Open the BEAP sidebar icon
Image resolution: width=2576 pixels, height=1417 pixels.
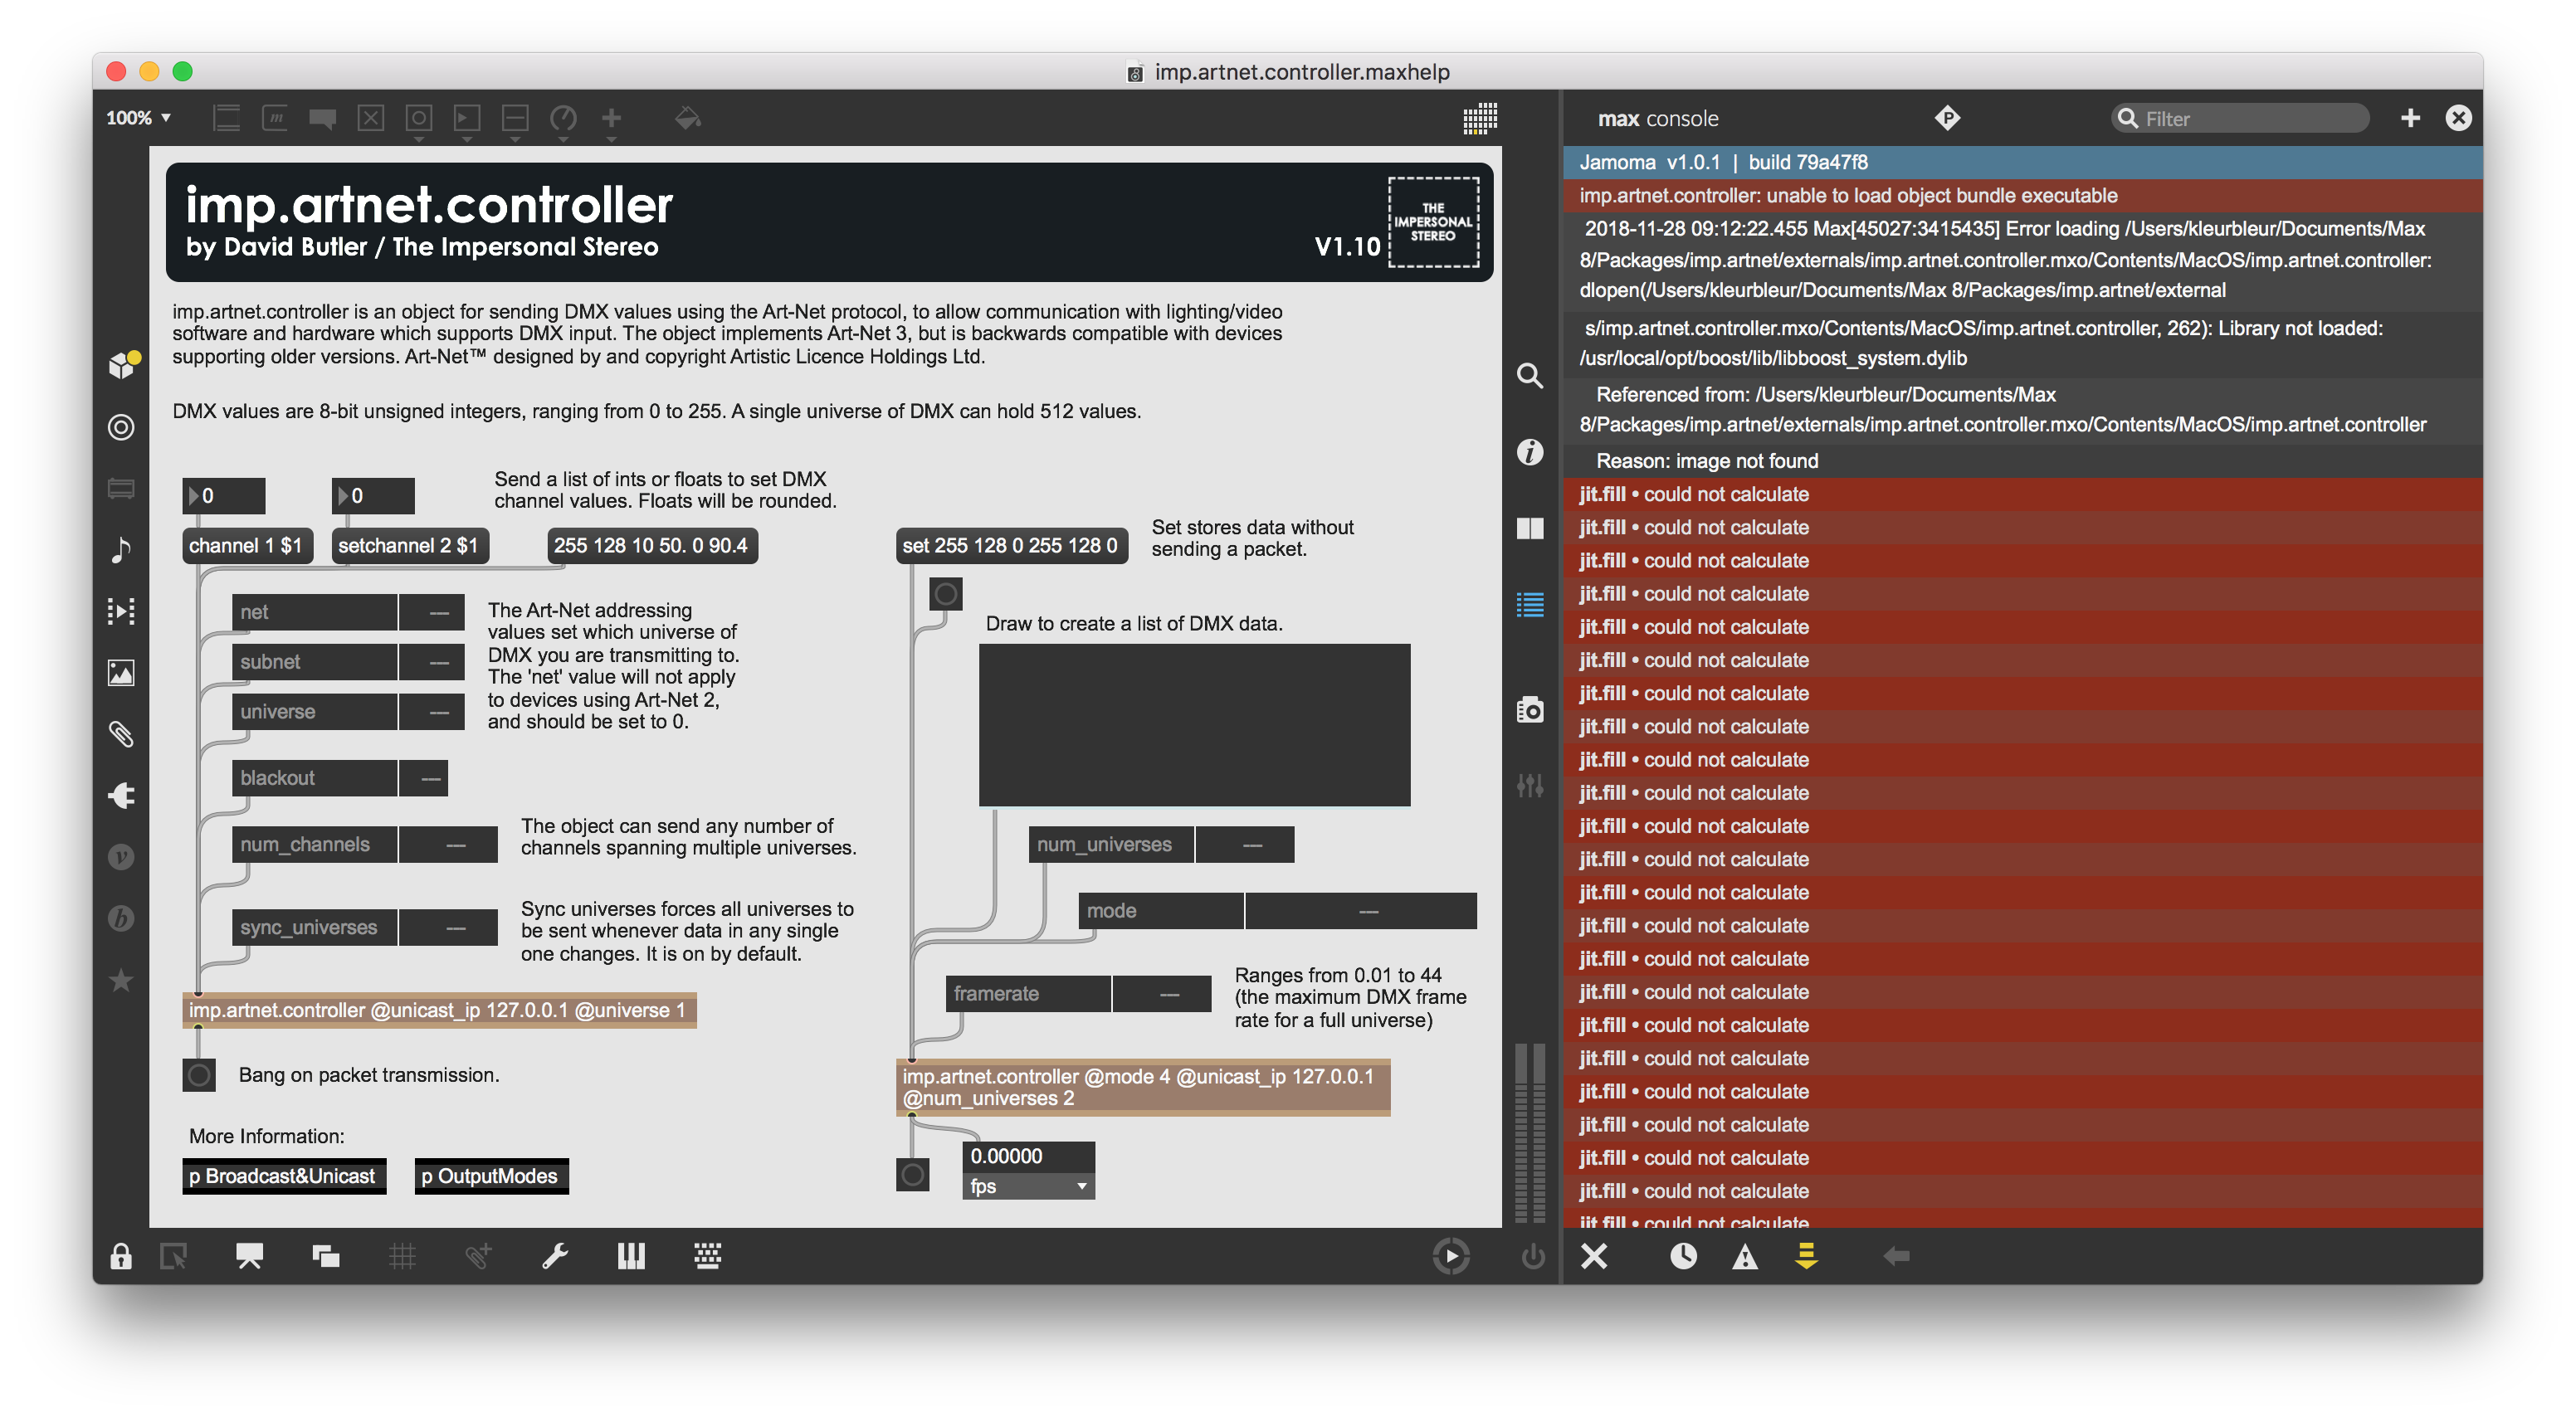[121, 918]
